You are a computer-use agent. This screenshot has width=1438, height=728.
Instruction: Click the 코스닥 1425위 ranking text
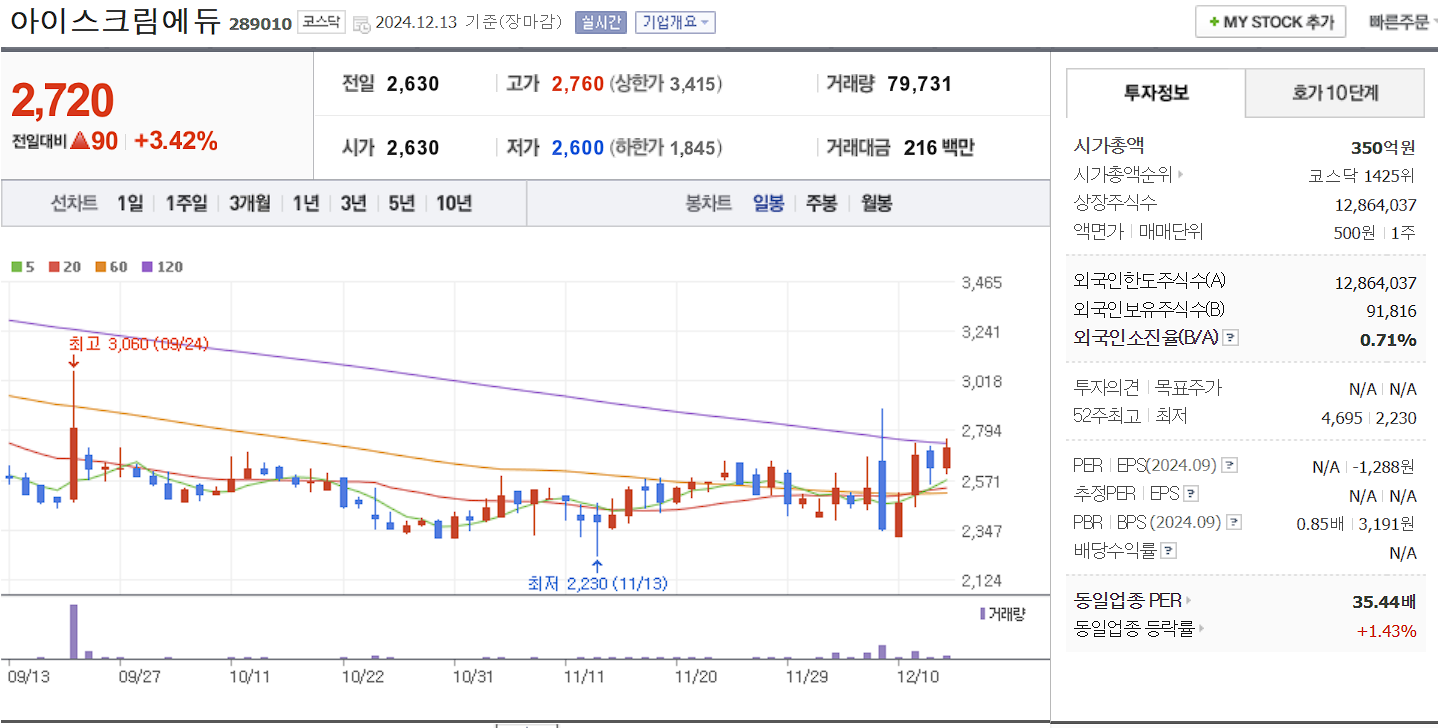[1362, 176]
